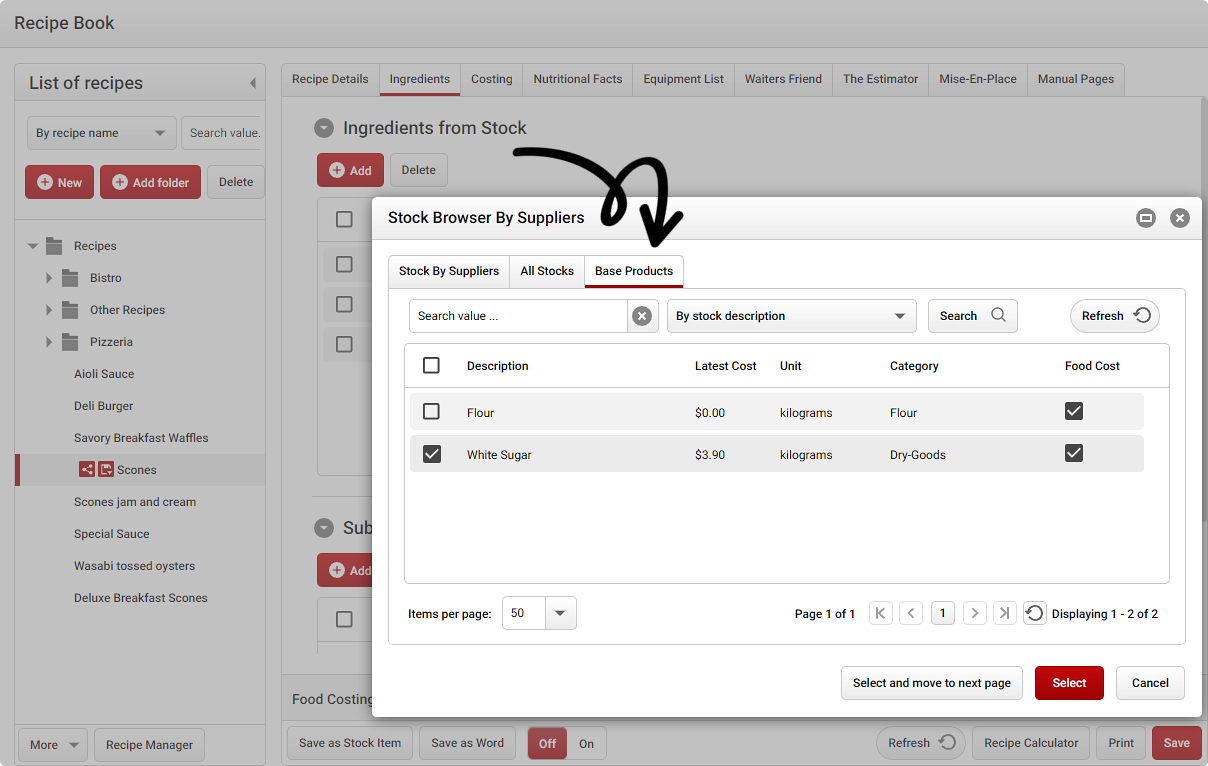This screenshot has width=1208, height=766.
Task: Collapse the Sub section chevron
Action: tap(324, 528)
